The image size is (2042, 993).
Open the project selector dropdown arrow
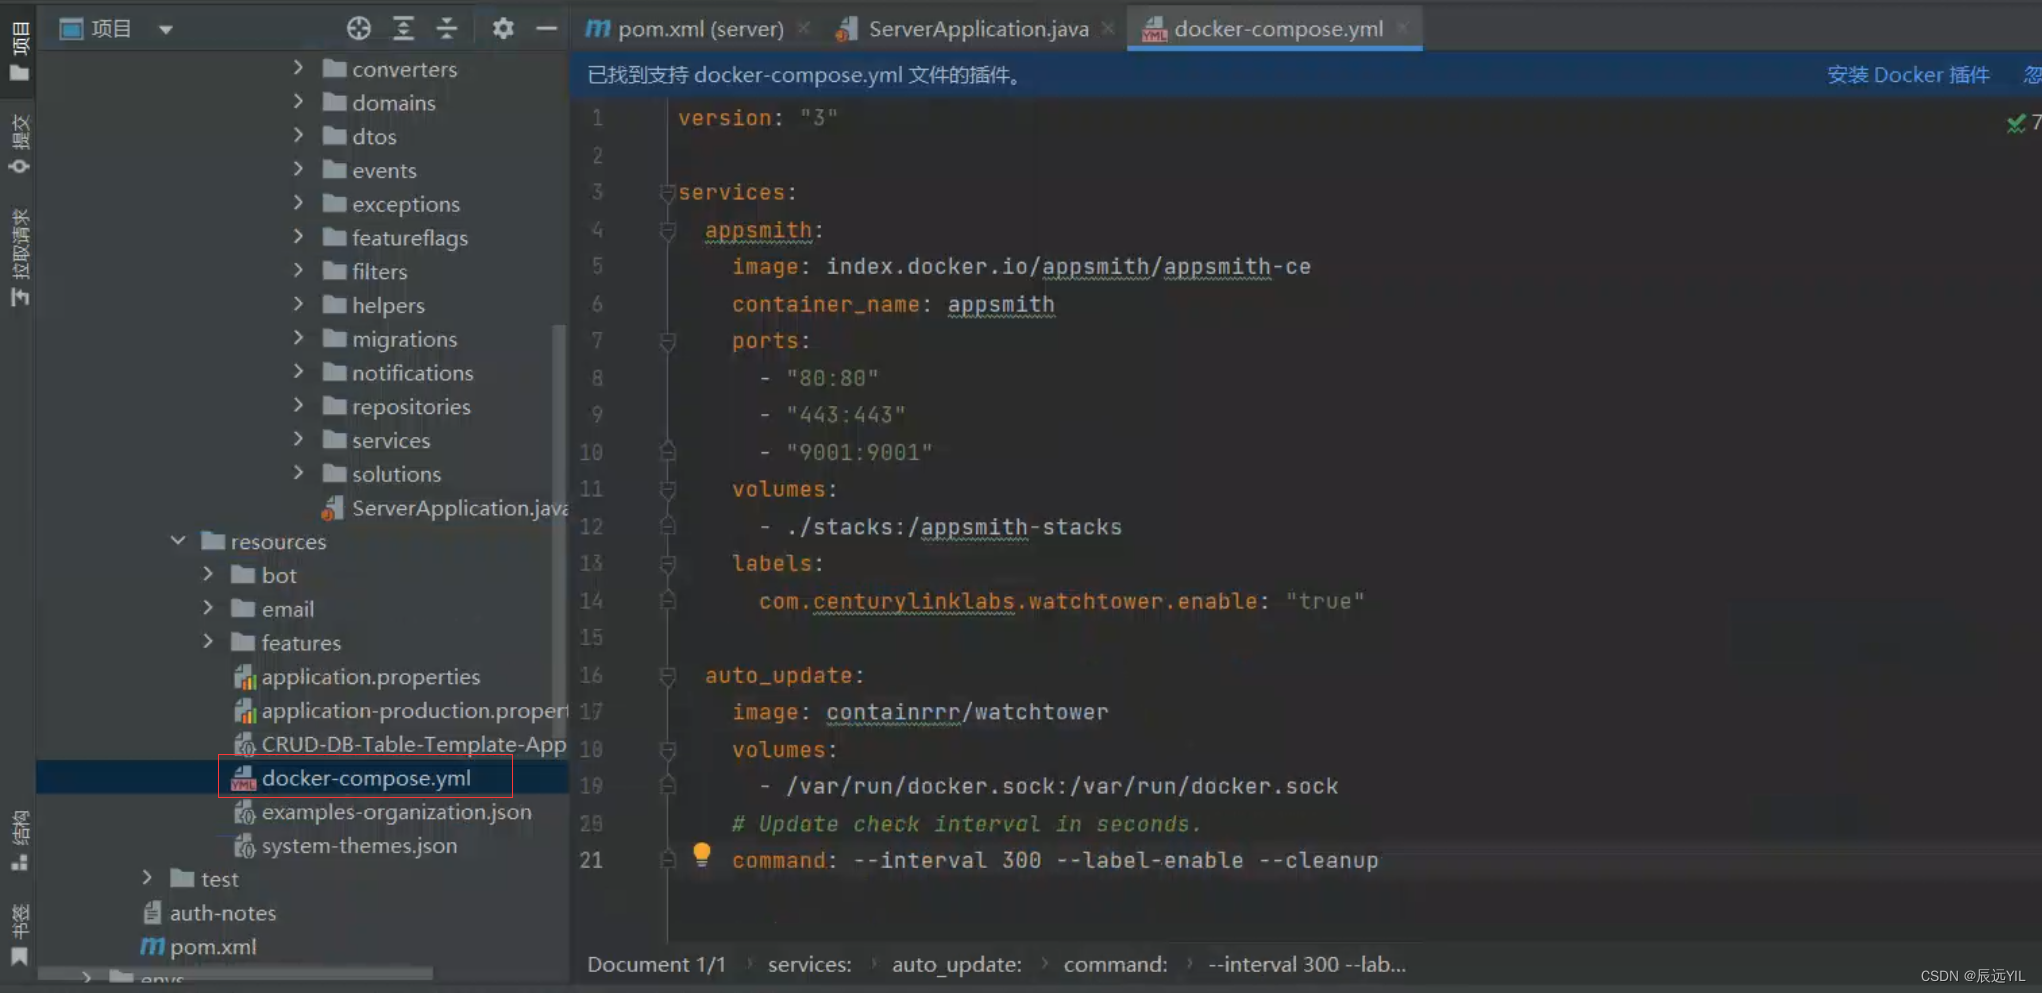pos(165,28)
